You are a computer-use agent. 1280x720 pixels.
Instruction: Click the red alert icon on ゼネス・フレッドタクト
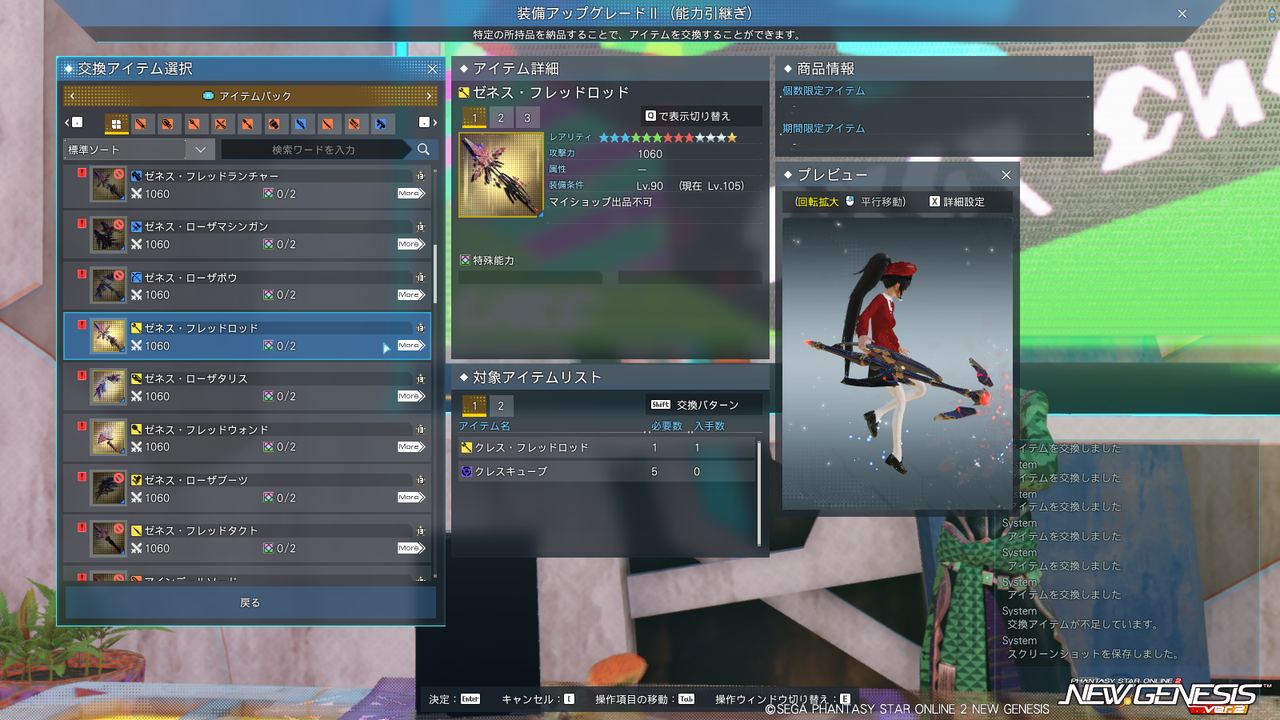[82, 528]
